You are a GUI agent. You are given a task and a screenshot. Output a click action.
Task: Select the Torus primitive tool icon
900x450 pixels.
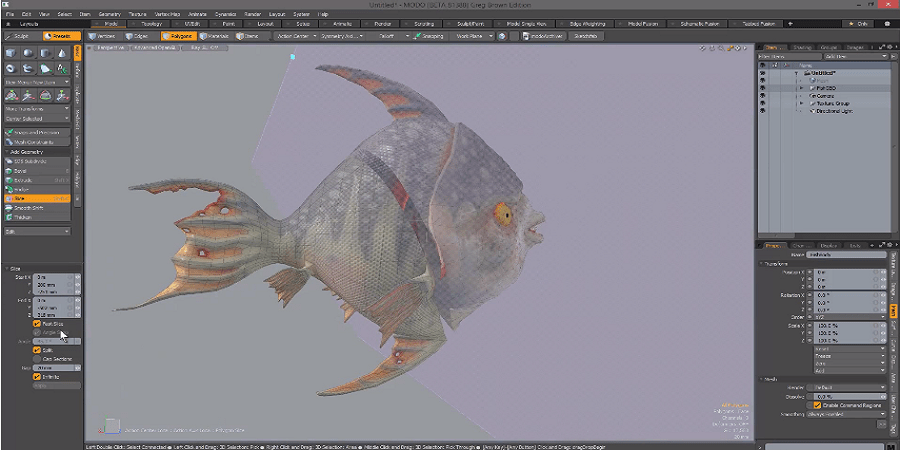(11, 69)
